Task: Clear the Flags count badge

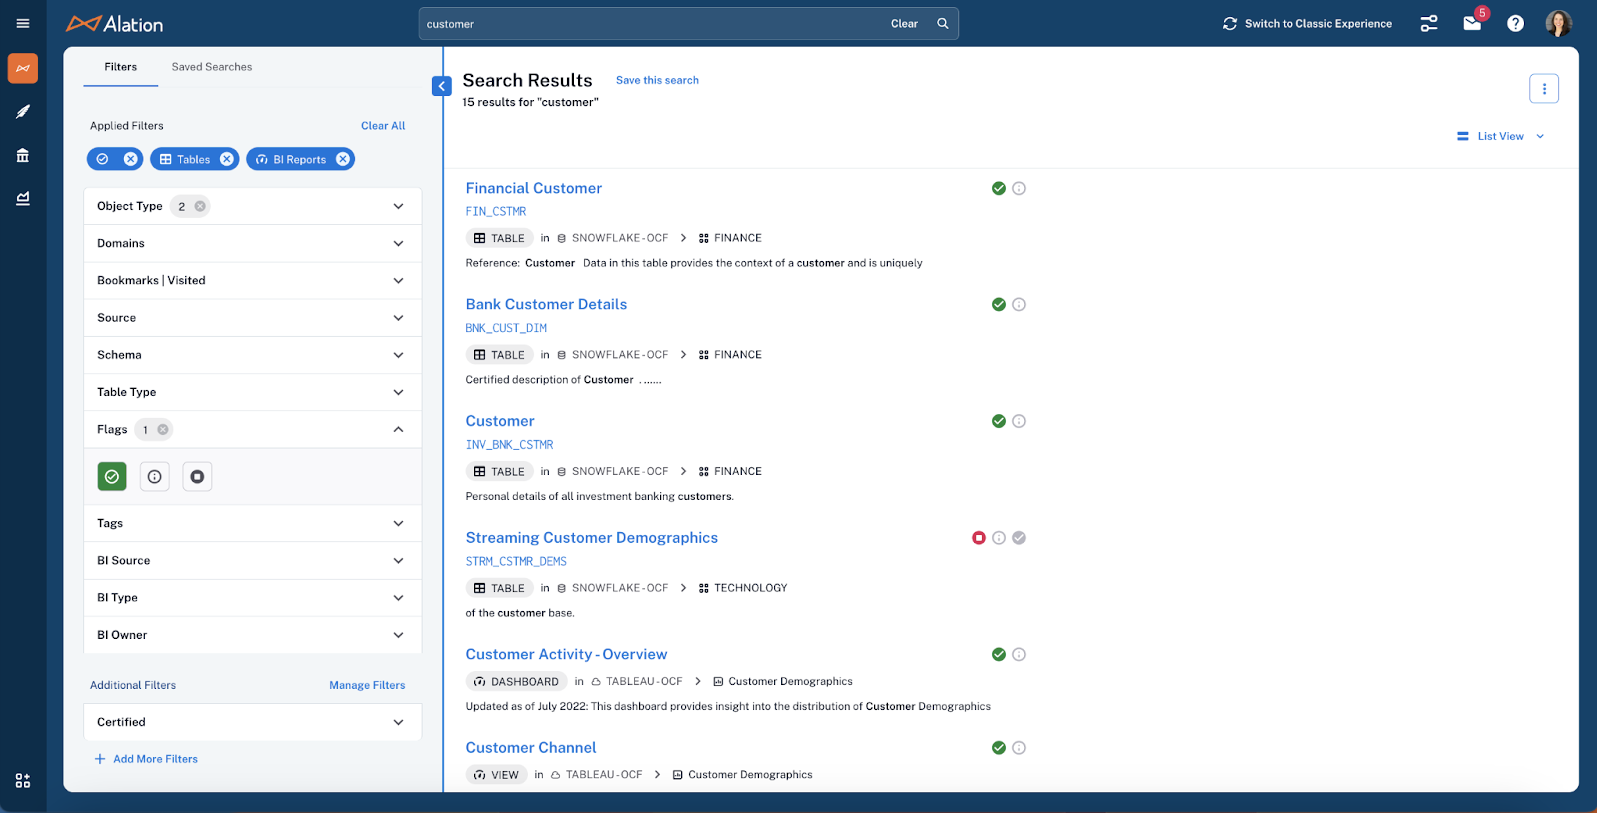Action: tap(163, 430)
